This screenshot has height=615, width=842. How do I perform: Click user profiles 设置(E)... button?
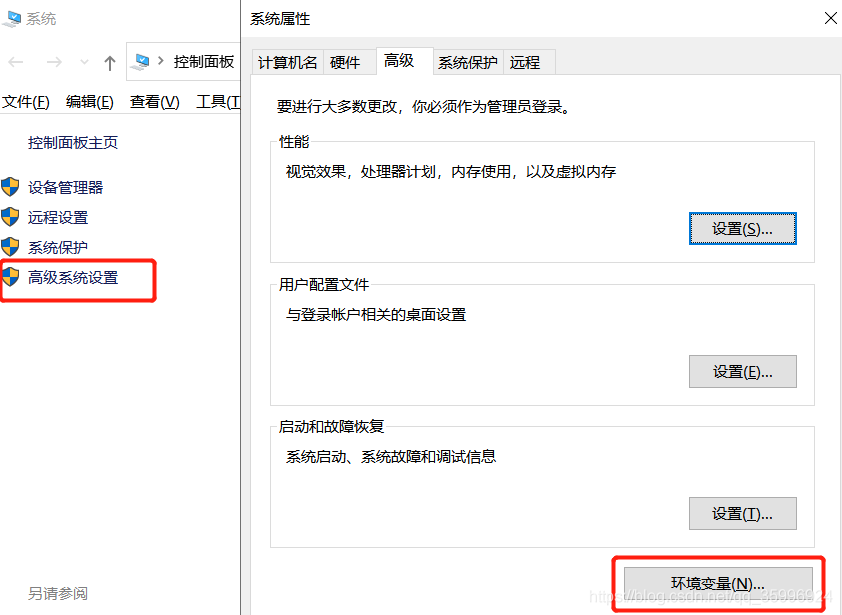click(743, 372)
